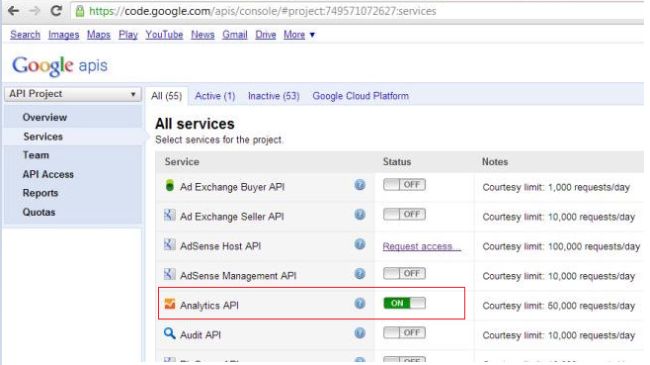Click the Analytics API name
Viewport: 650px width, 365px height.
pos(209,305)
